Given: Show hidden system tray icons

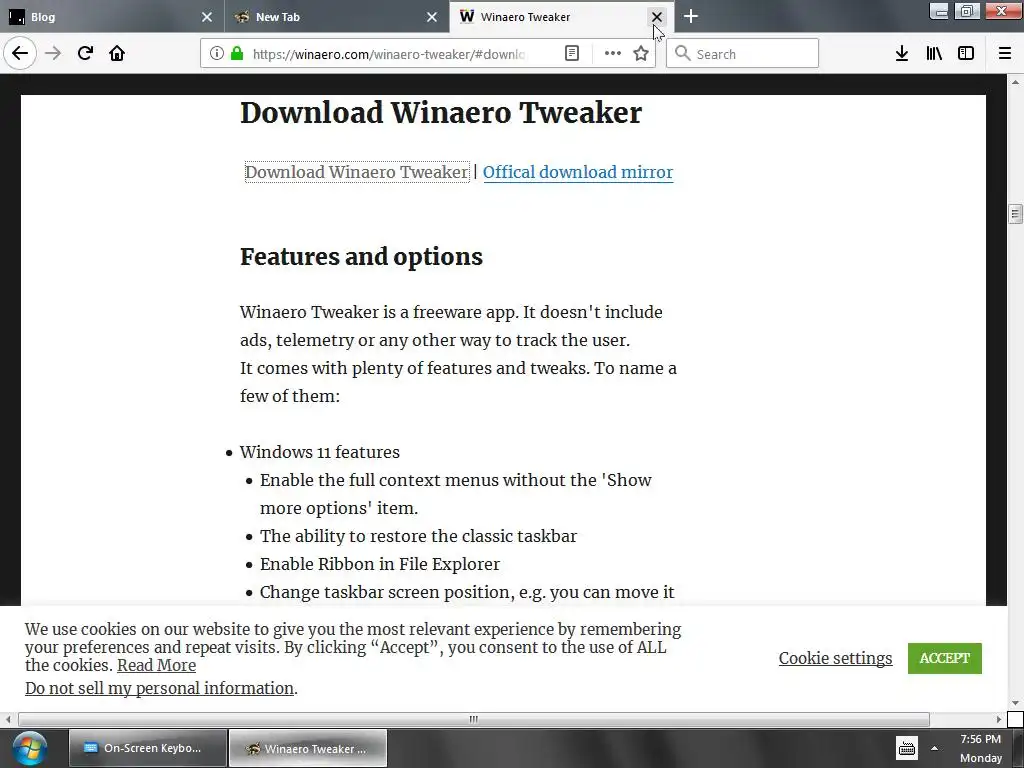Looking at the screenshot, I should pos(935,748).
